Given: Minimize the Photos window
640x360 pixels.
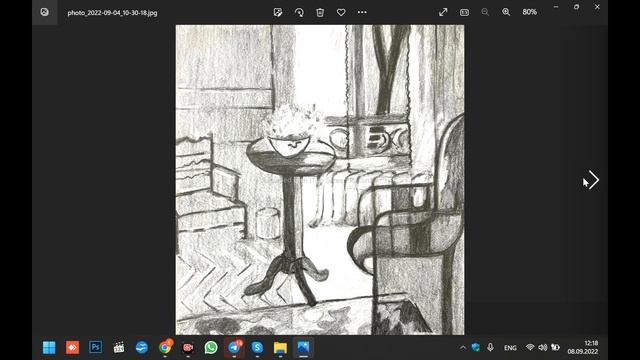Looking at the screenshot, I should coord(556,7).
